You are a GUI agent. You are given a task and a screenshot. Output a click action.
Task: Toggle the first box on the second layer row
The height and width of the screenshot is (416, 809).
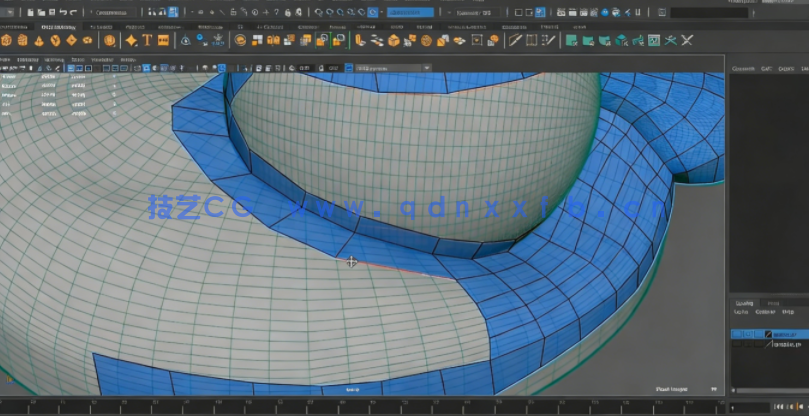pyautogui.click(x=738, y=345)
